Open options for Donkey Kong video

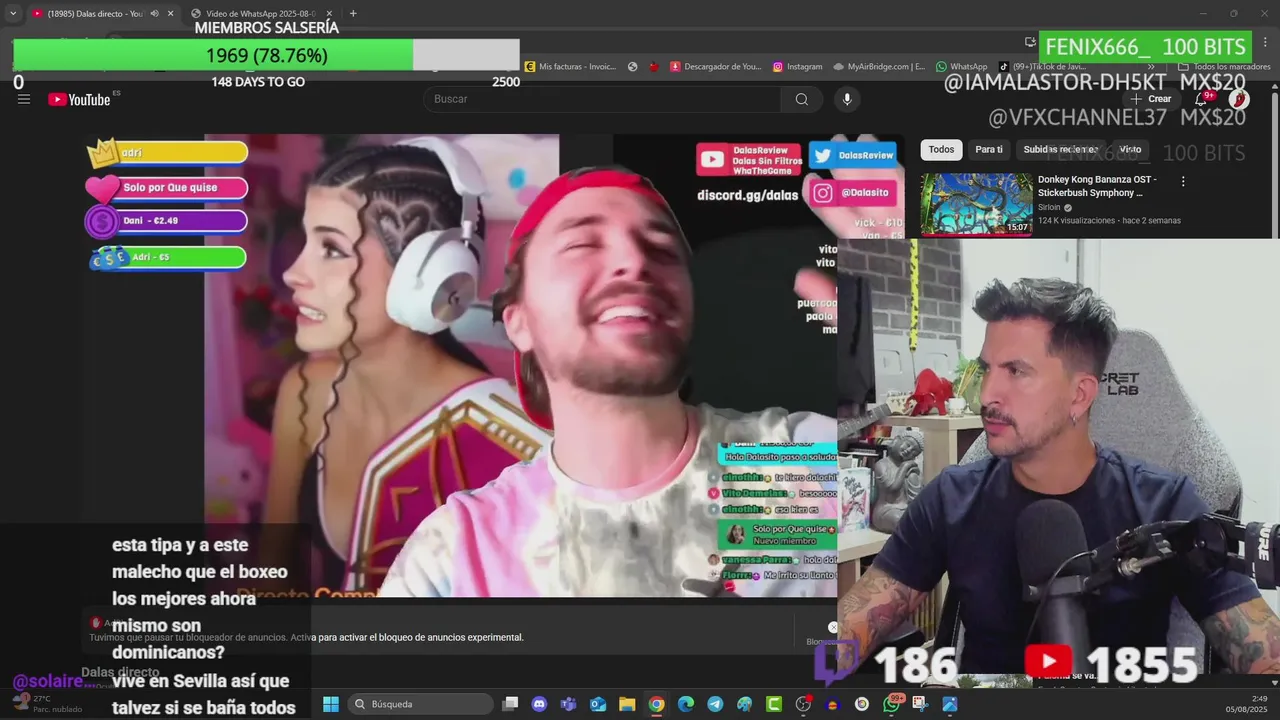[x=1183, y=182]
